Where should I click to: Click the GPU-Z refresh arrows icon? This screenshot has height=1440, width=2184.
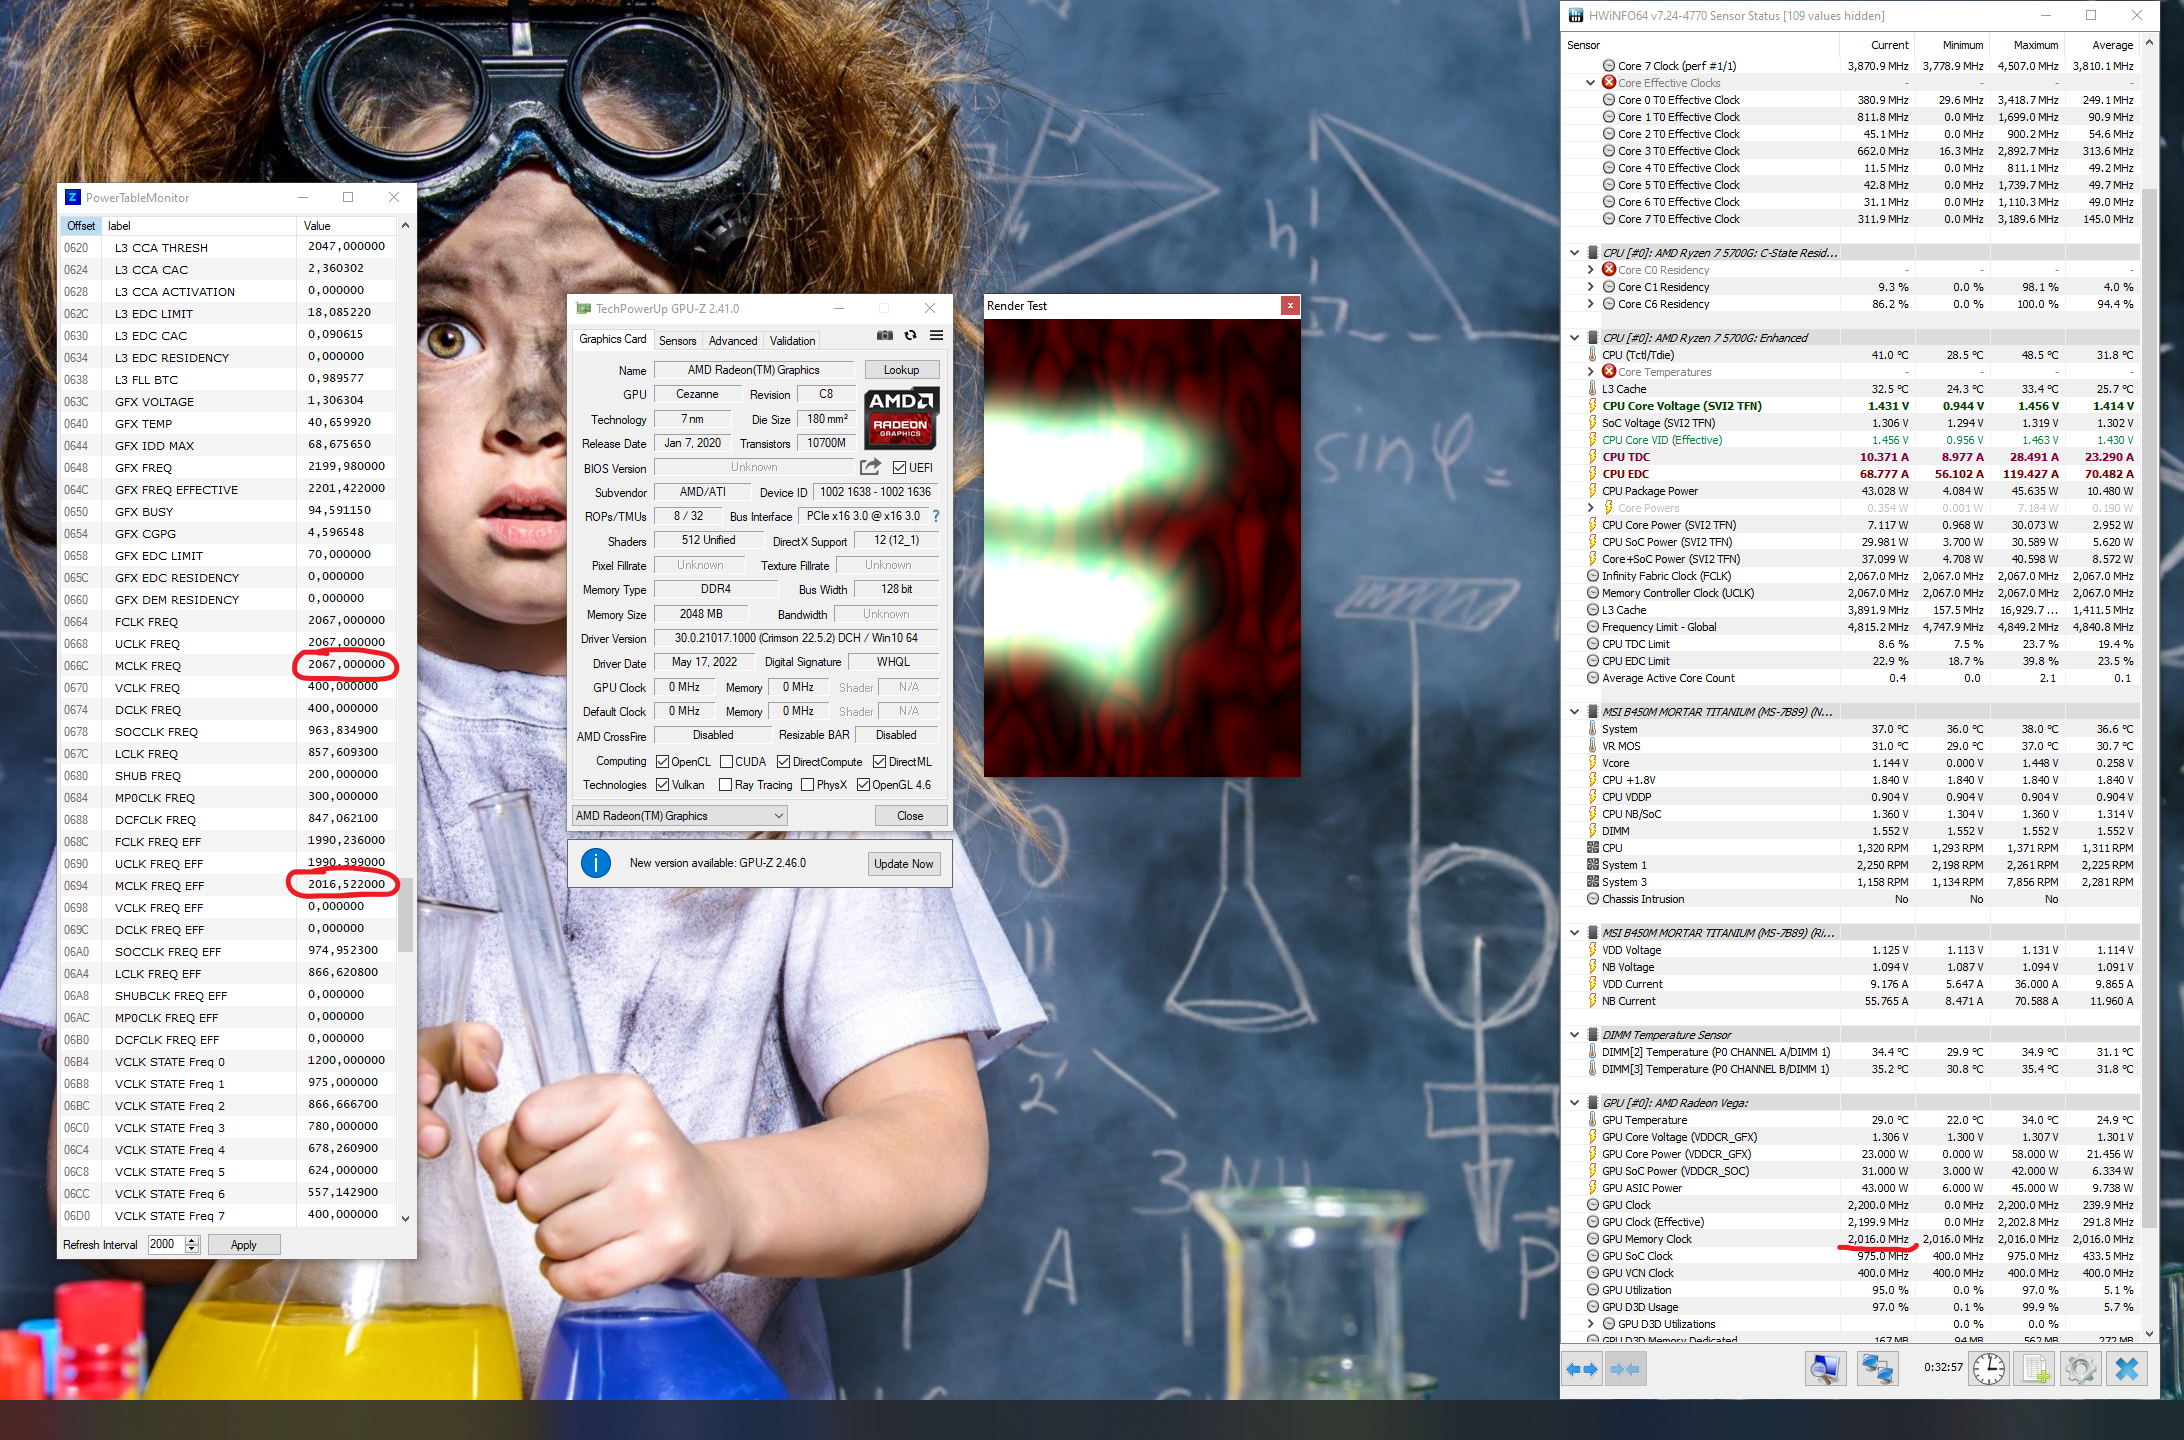click(x=910, y=336)
